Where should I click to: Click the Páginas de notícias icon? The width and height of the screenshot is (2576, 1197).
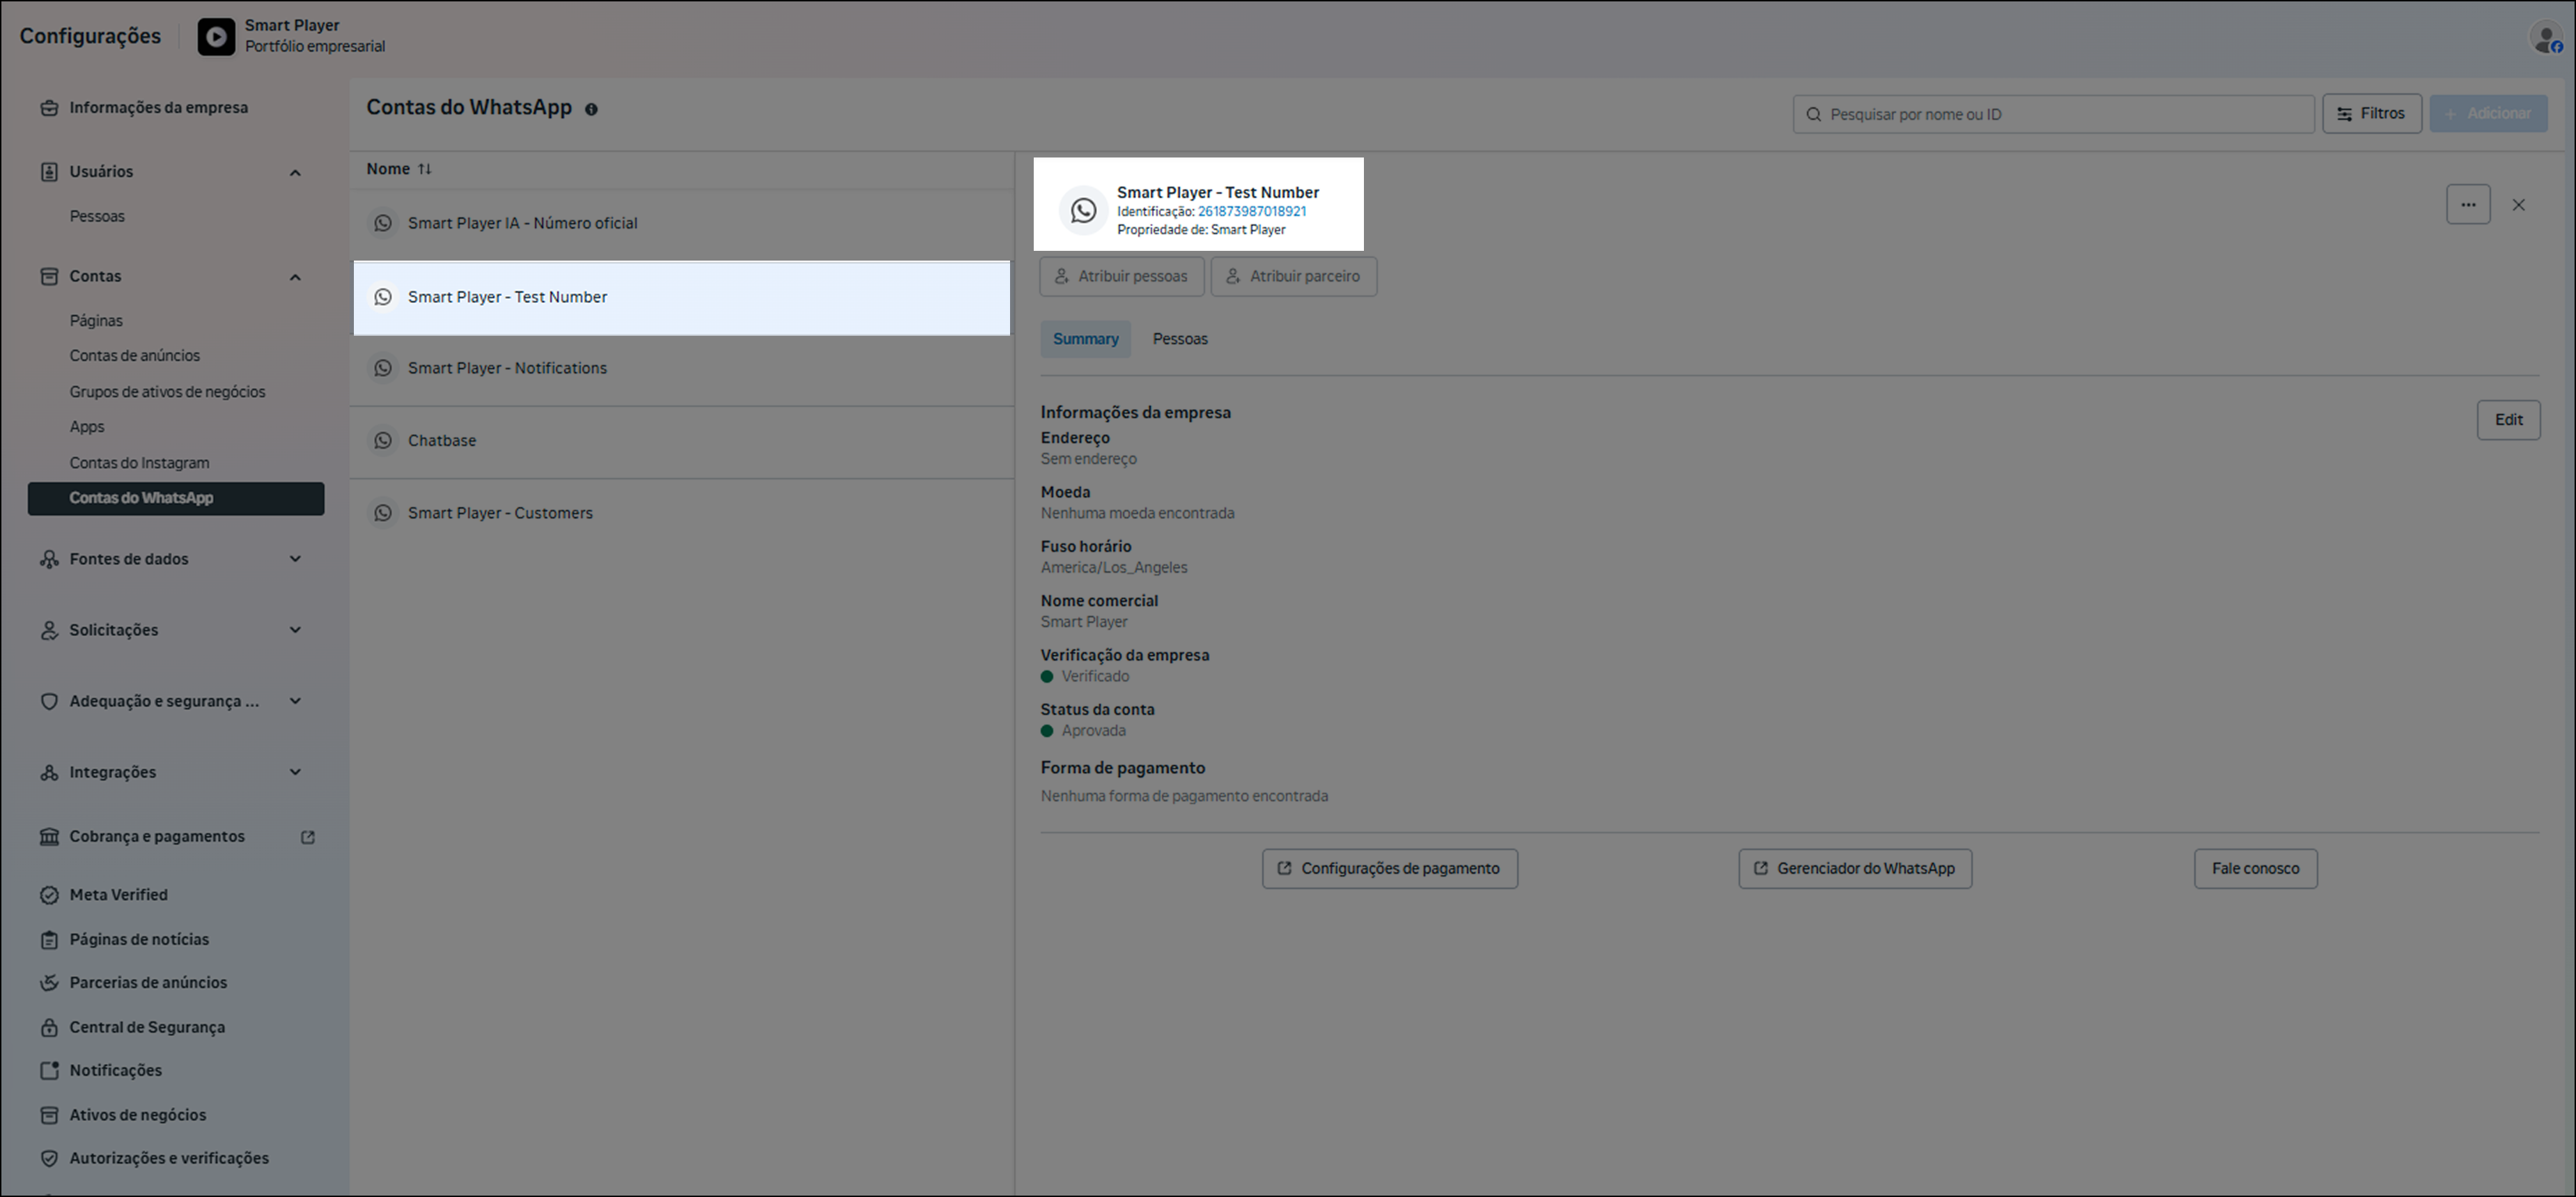coord(49,940)
